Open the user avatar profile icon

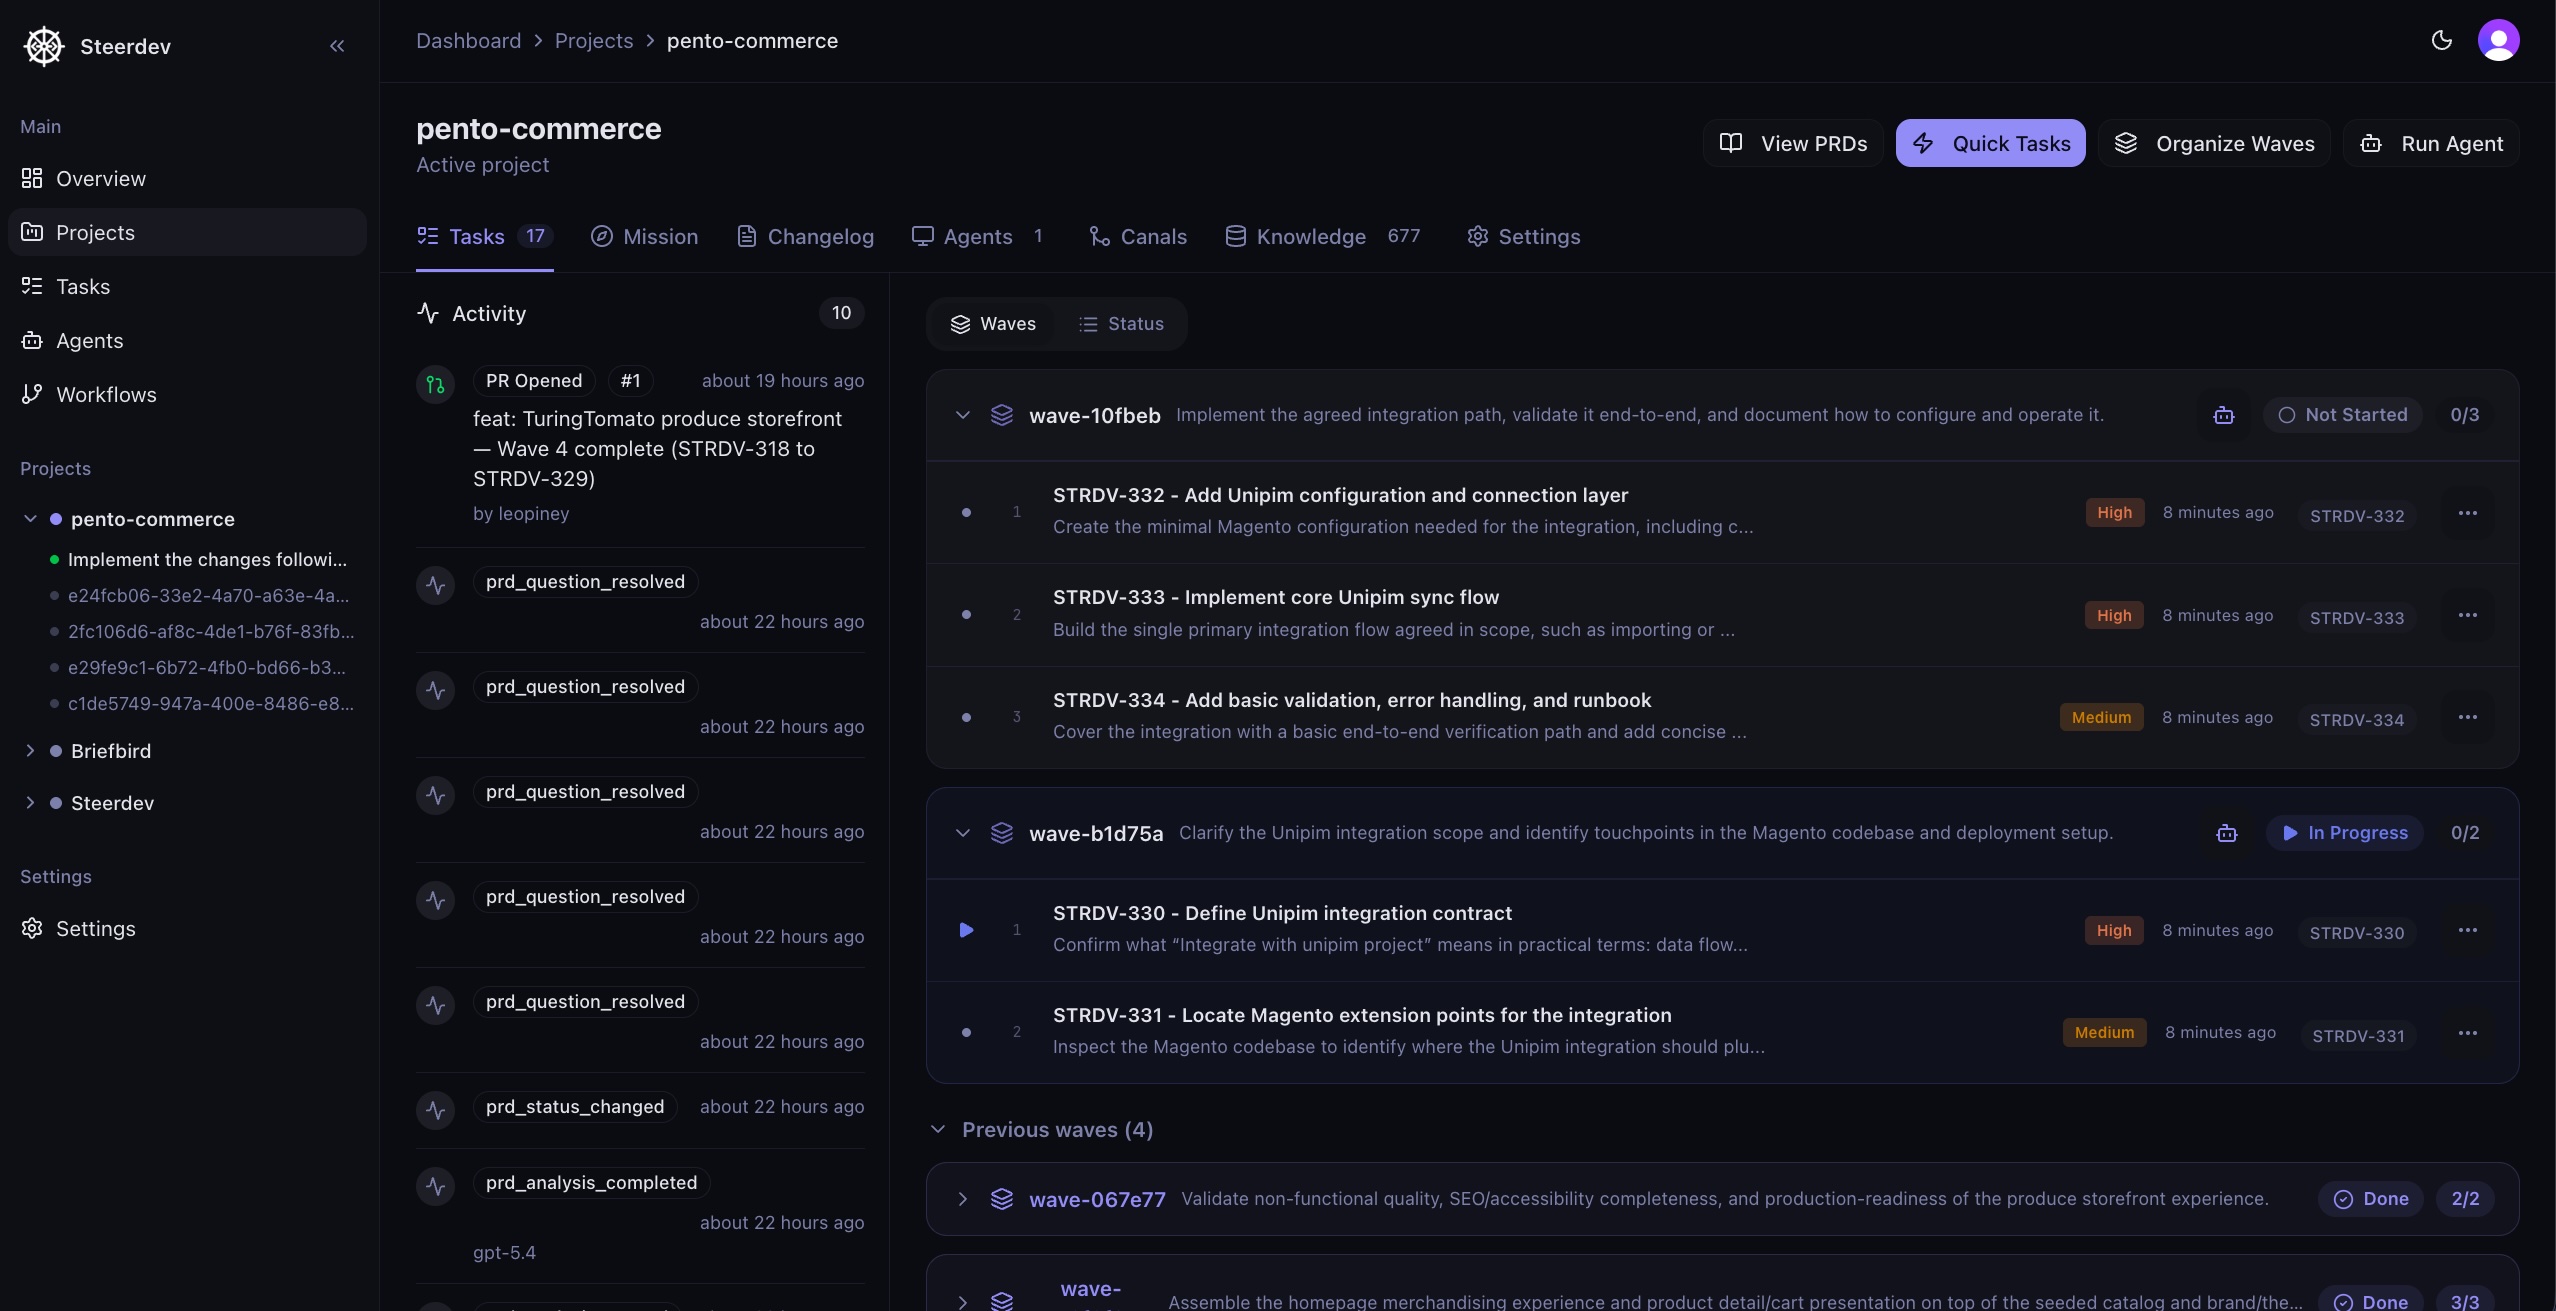(2500, 40)
